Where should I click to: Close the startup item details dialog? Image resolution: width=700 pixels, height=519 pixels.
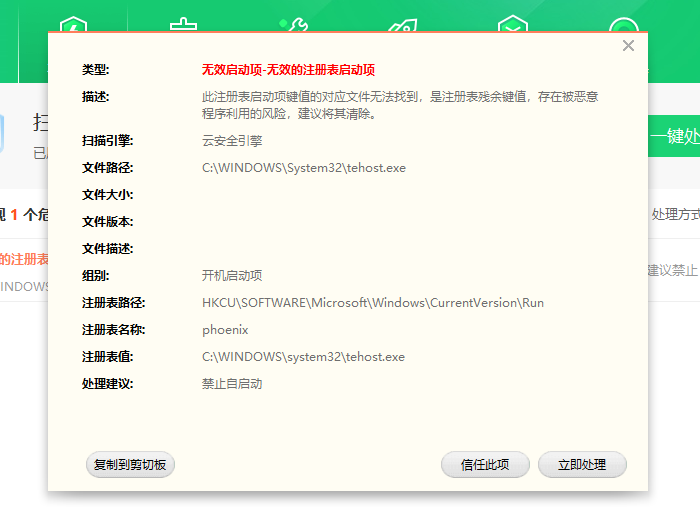point(628,46)
